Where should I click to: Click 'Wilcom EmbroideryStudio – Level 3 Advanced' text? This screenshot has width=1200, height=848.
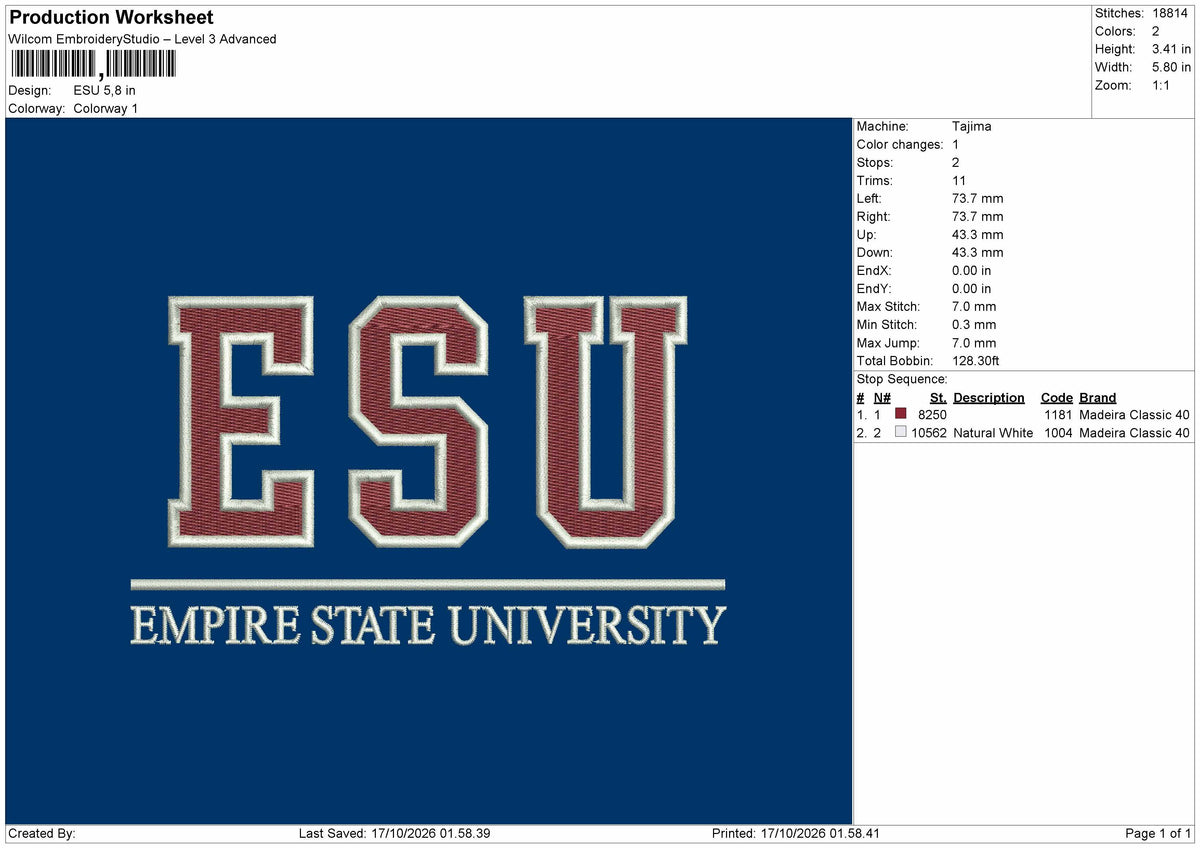[x=142, y=39]
